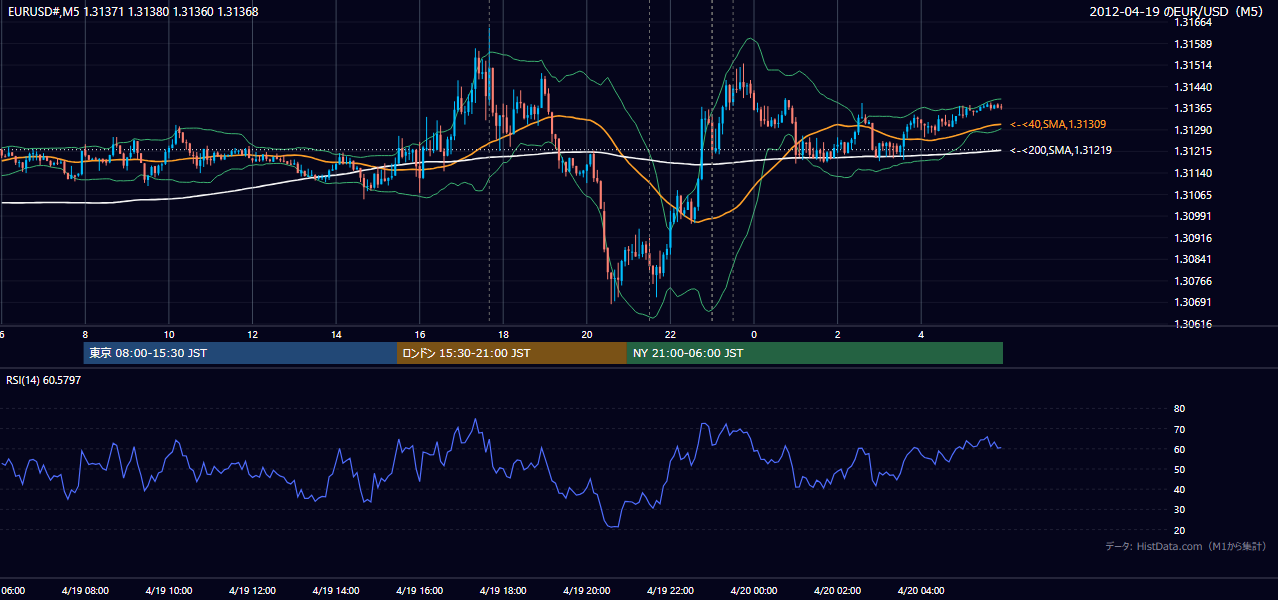Click the RSI(14) 60.5797 indicator label

(43, 380)
